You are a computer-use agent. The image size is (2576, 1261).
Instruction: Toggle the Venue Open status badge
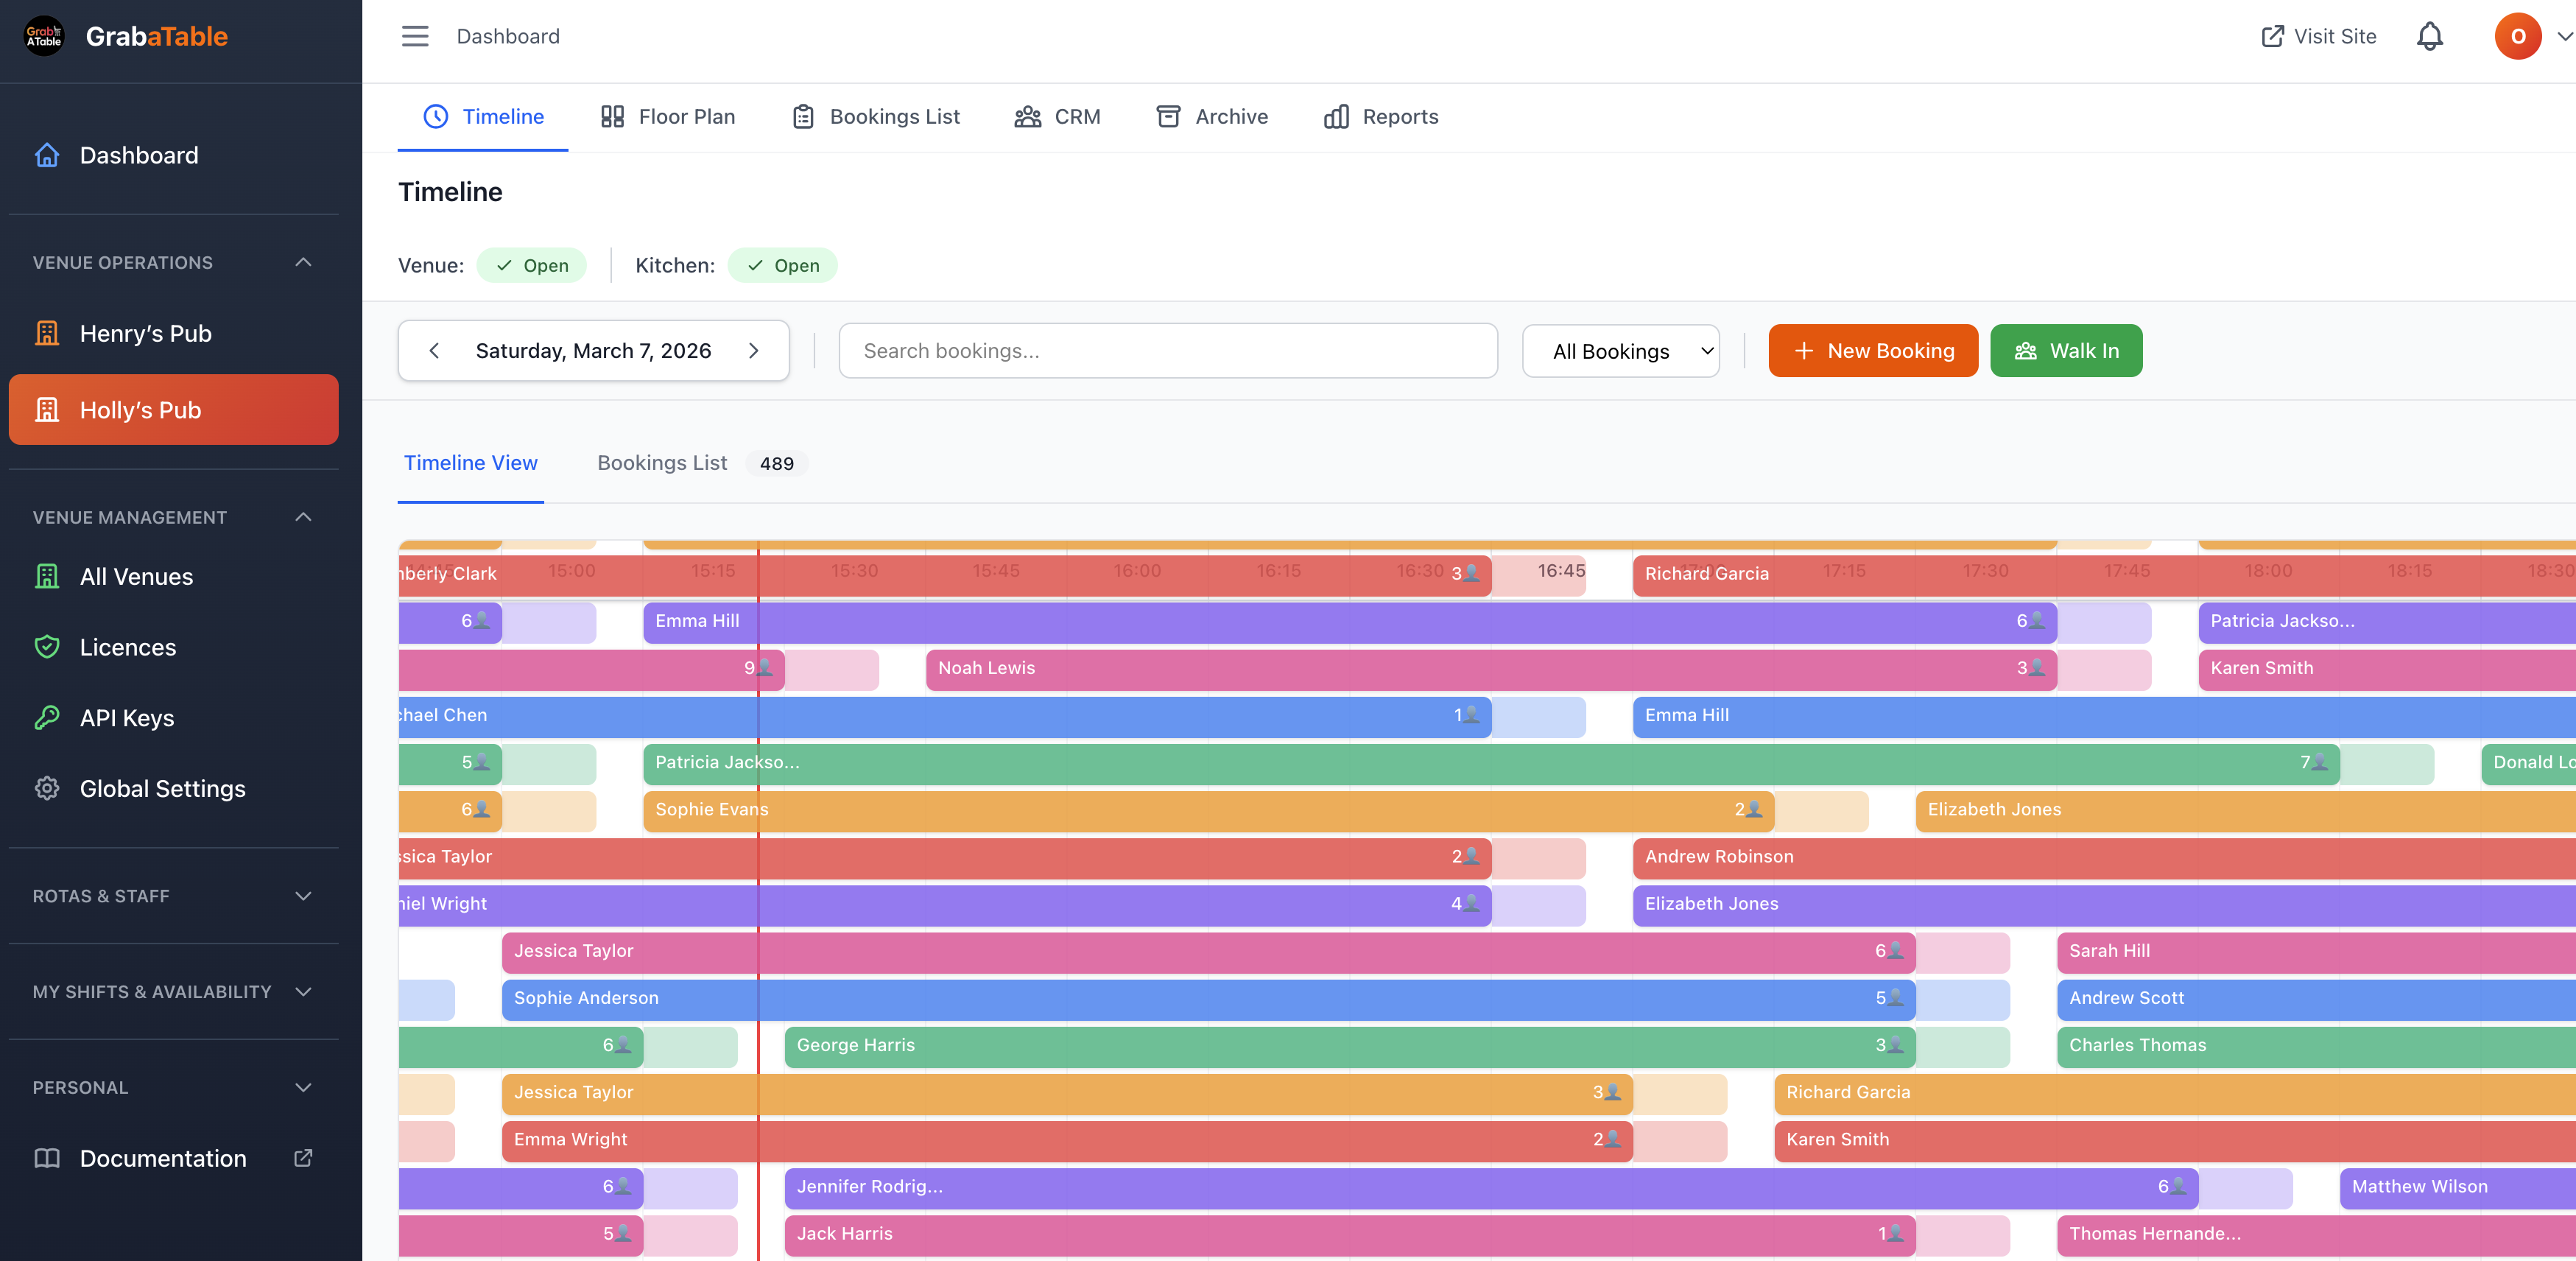532,265
